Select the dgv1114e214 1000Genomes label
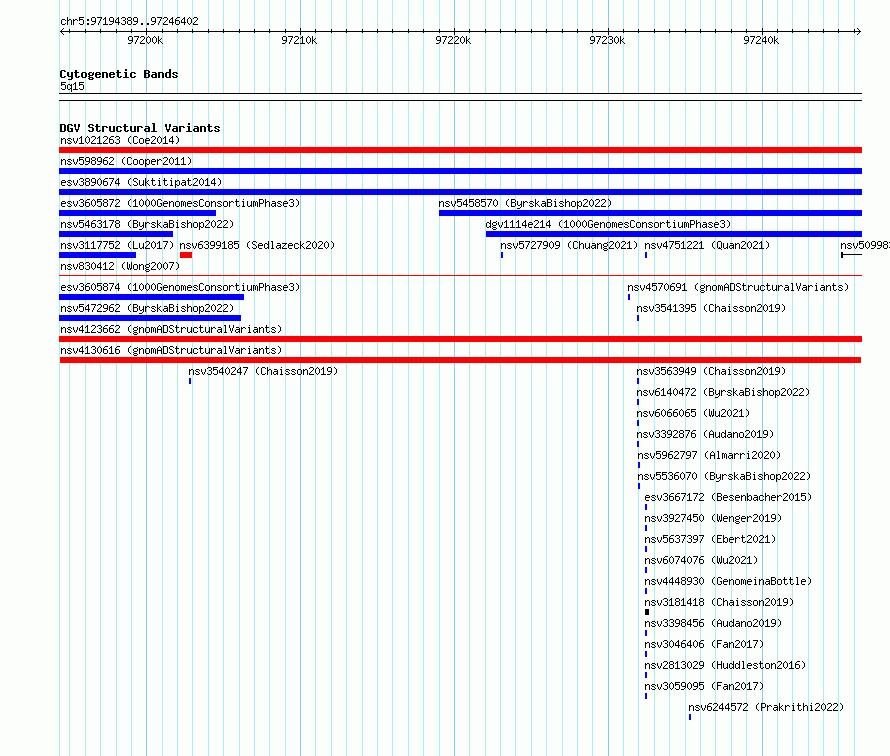The height and width of the screenshot is (756, 890). pyautogui.click(x=608, y=224)
